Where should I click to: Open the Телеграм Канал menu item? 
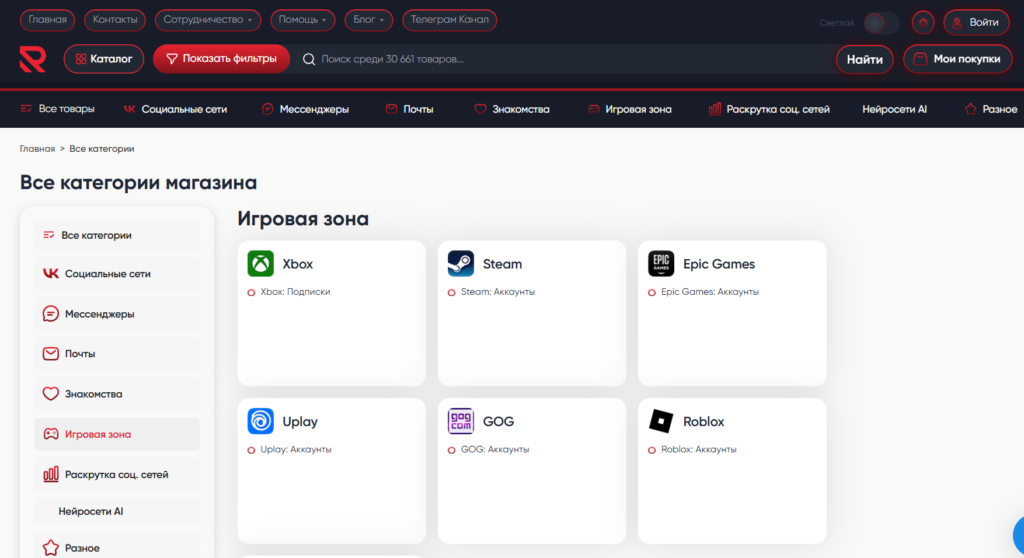pyautogui.click(x=449, y=20)
